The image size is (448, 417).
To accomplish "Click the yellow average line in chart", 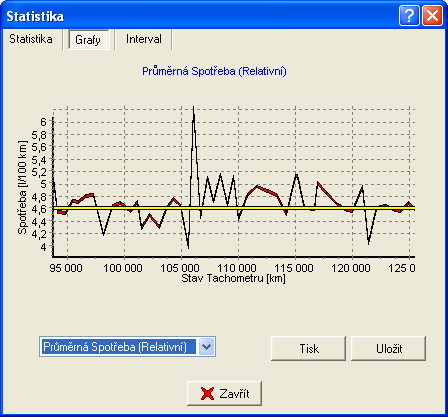I will [x=233, y=208].
